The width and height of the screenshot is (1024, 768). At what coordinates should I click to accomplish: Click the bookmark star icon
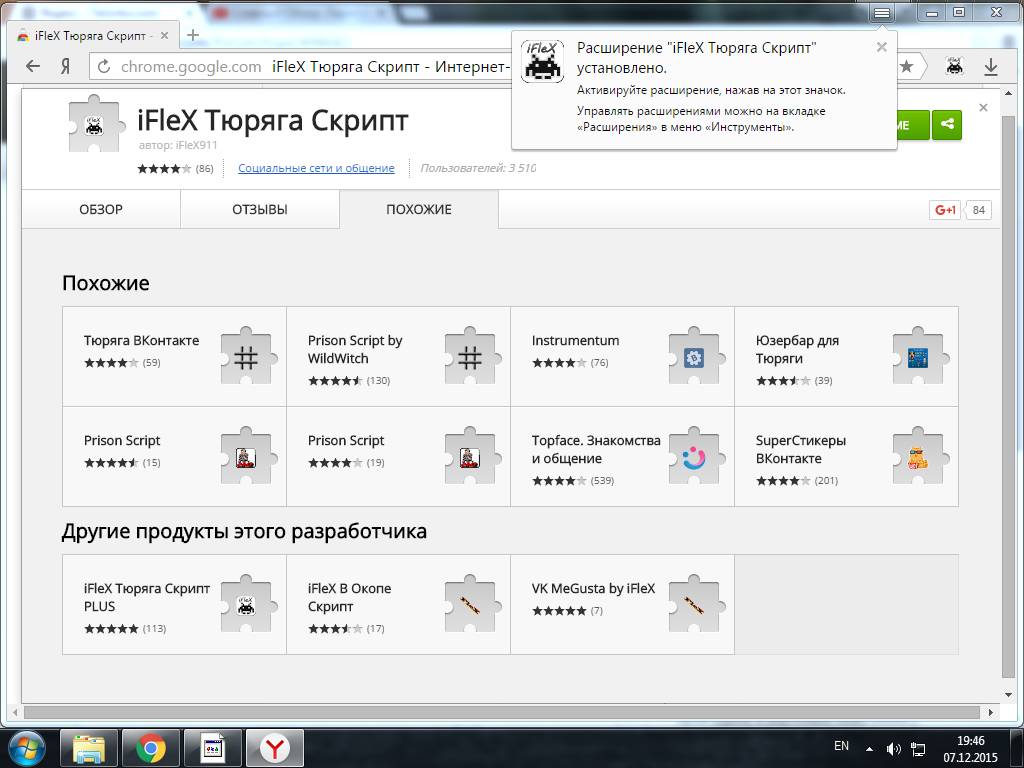click(906, 66)
